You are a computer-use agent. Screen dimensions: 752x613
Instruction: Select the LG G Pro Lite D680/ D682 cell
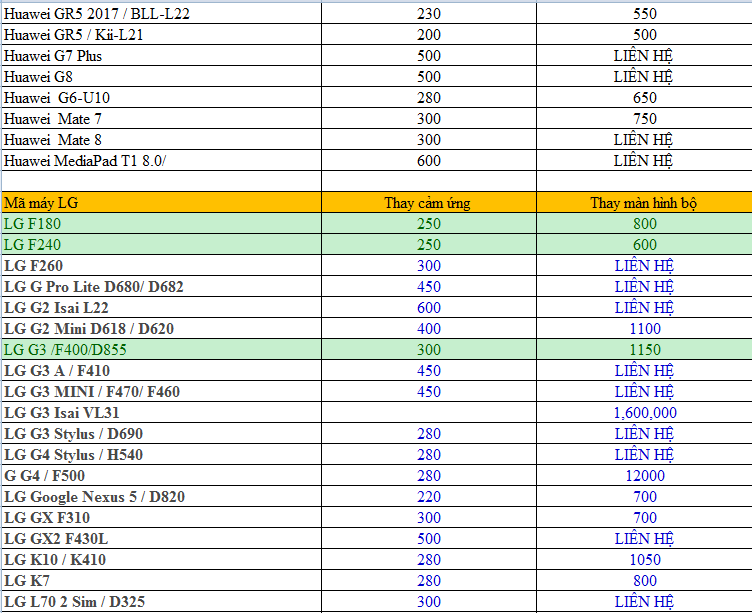(162, 286)
